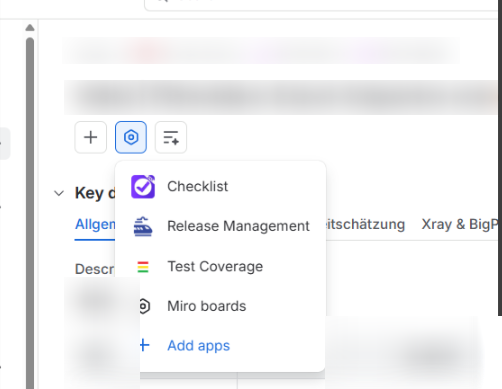Viewport: 502px width, 389px height.
Task: Click the scrollbar up arrow
Action: pyautogui.click(x=30, y=28)
